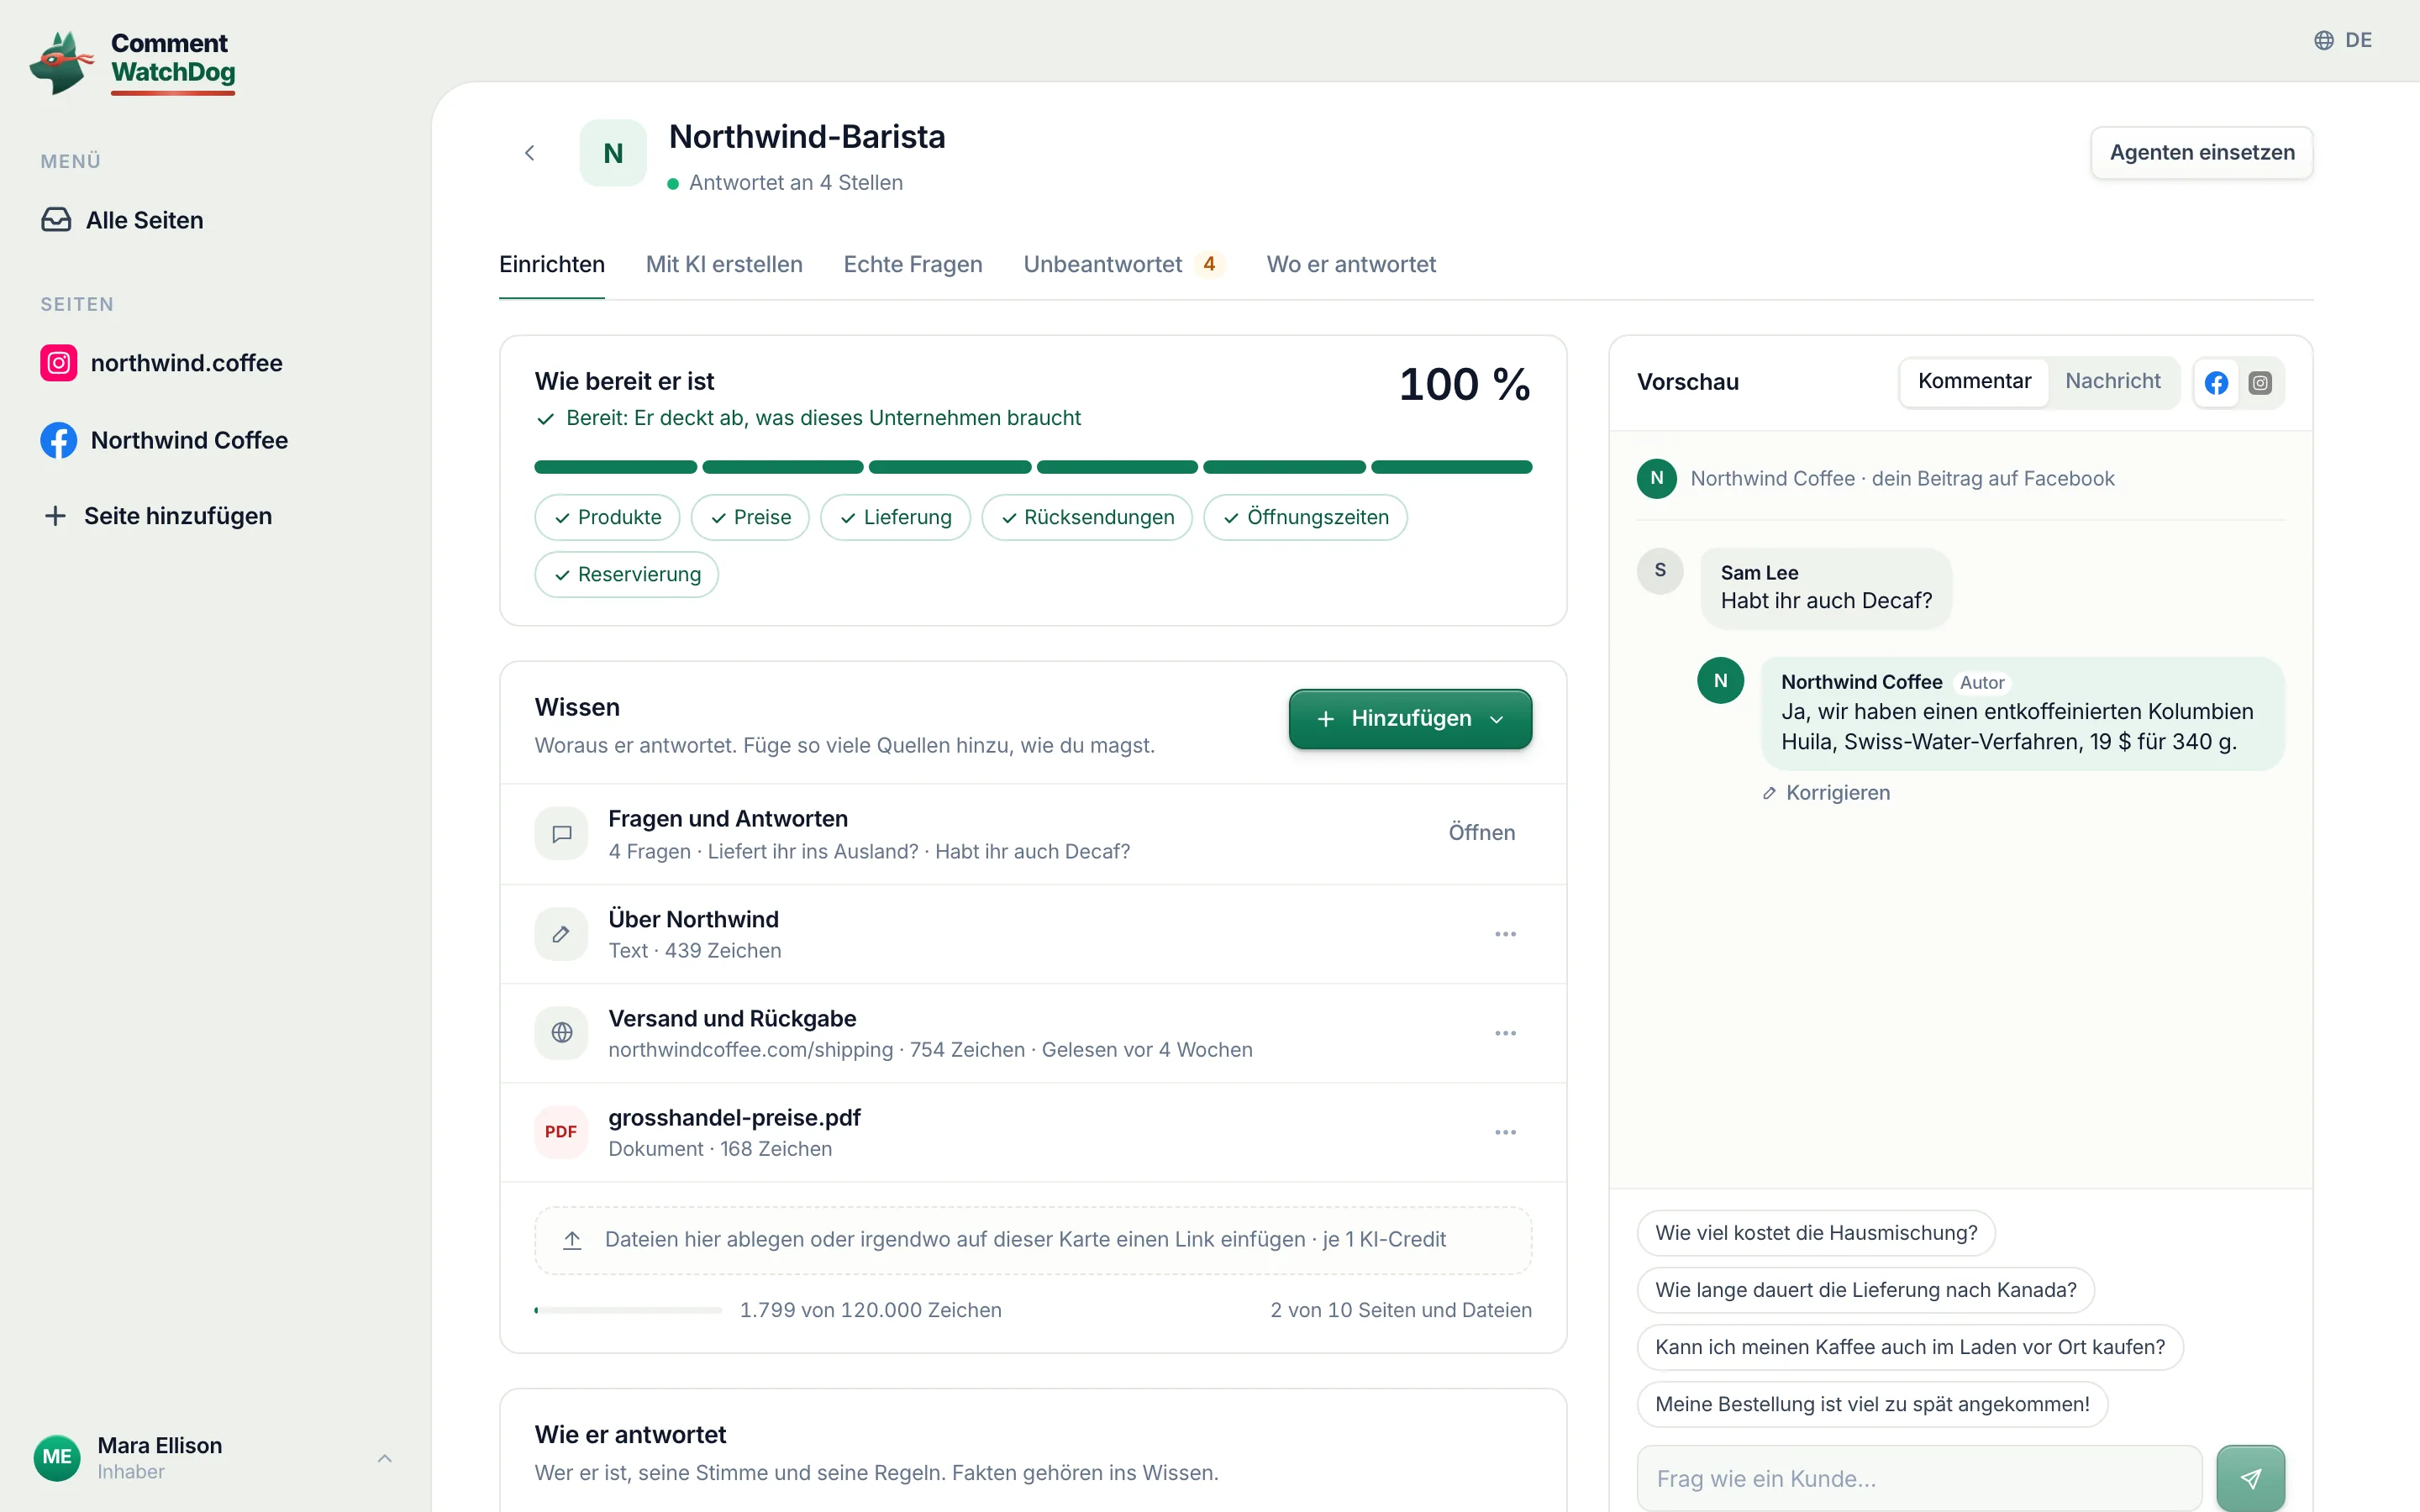The height and width of the screenshot is (1512, 2420).
Task: Click the globe icon of Versand und Rückgabe
Action: point(562,1033)
